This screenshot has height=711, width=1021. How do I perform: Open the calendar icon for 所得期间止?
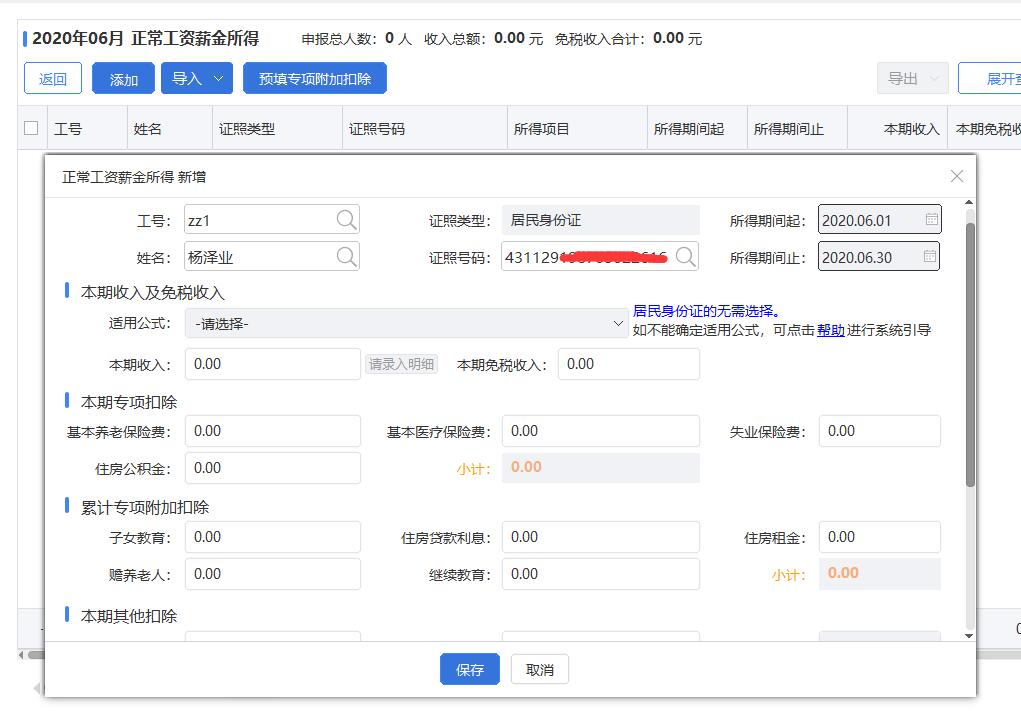pyautogui.click(x=930, y=257)
